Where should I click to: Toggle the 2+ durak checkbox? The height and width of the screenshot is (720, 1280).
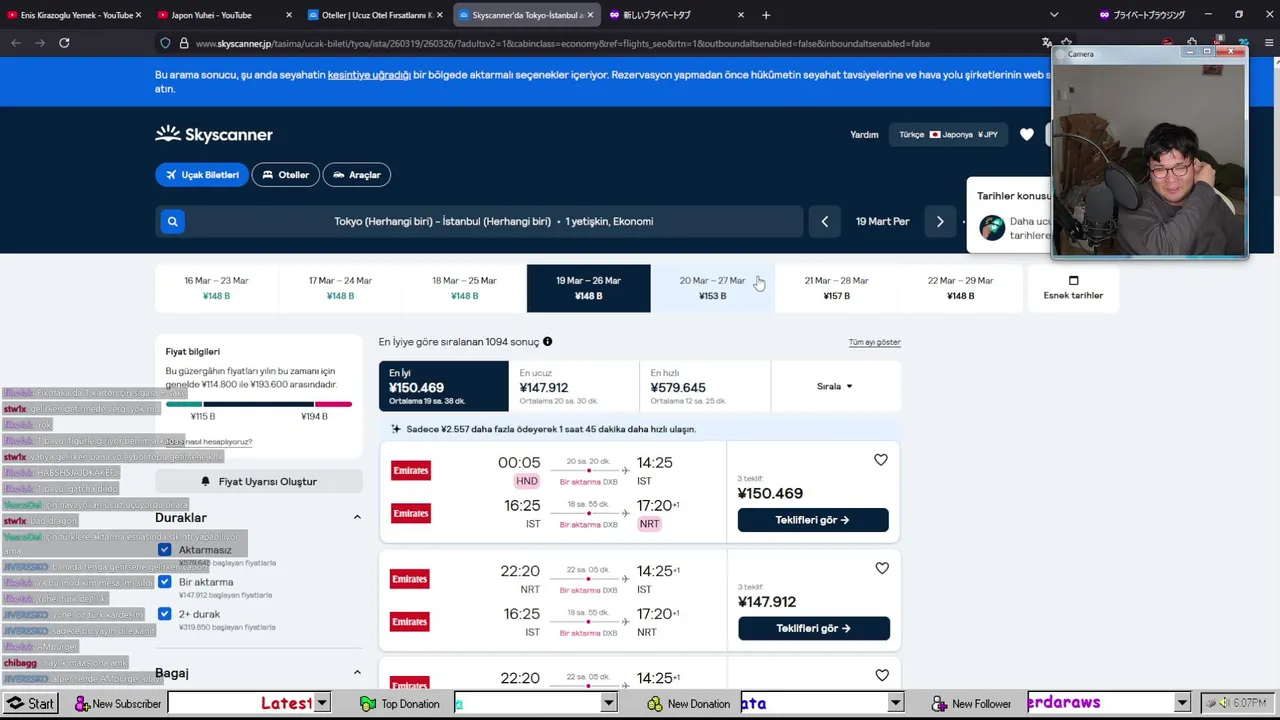165,614
